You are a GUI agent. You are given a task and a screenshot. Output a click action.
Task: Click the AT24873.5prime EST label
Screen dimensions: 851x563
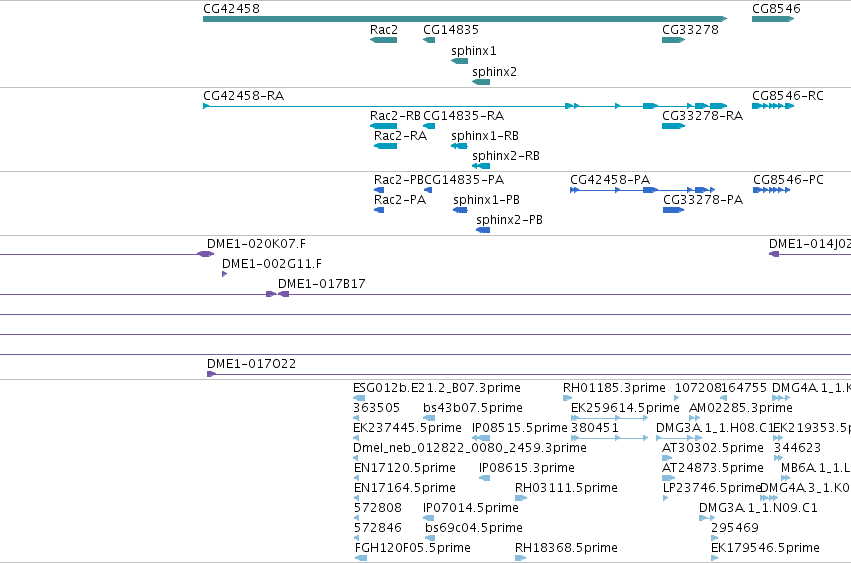tap(713, 469)
